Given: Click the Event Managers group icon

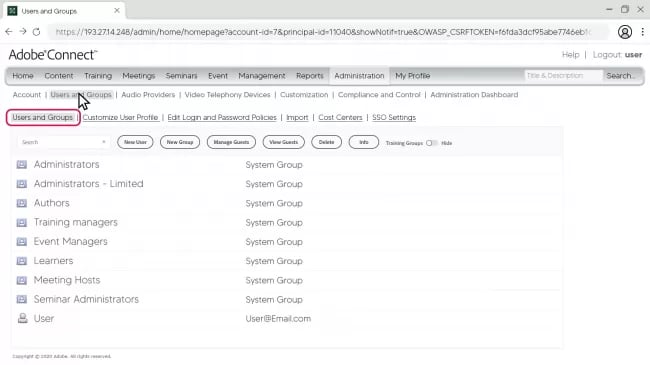Looking at the screenshot, I should 22,241.
